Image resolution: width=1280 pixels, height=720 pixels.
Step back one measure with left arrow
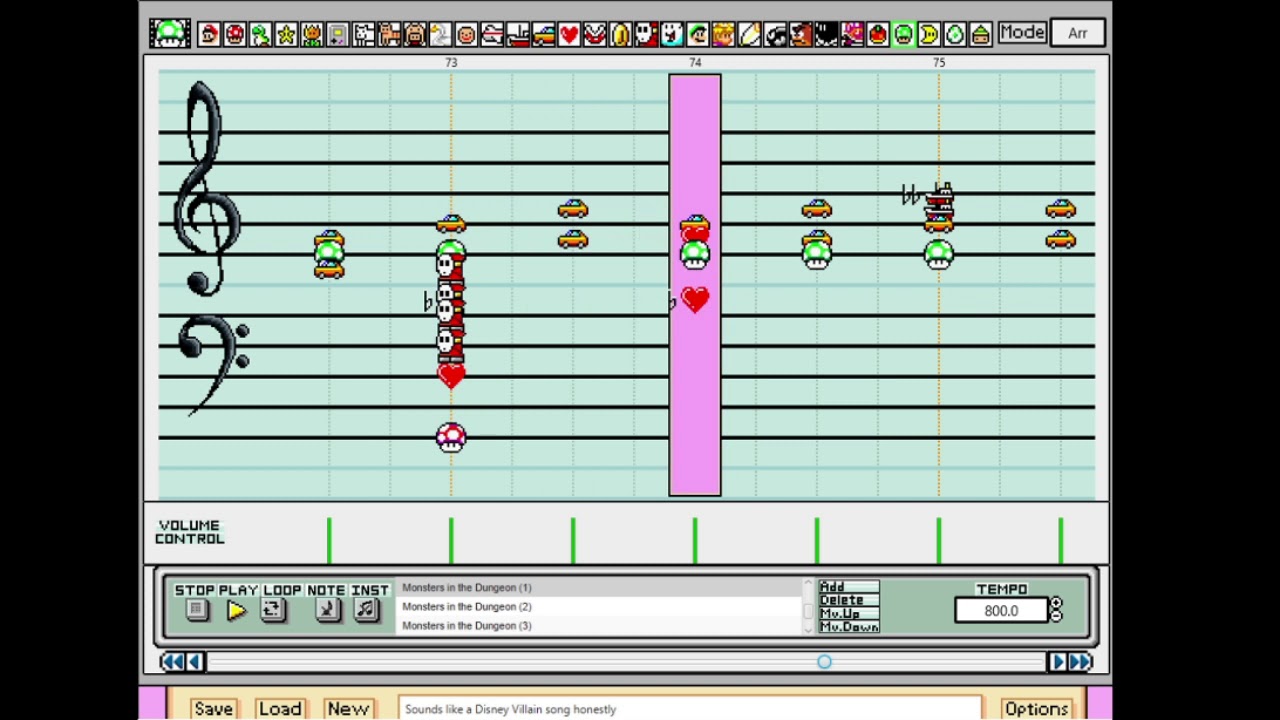click(x=194, y=661)
